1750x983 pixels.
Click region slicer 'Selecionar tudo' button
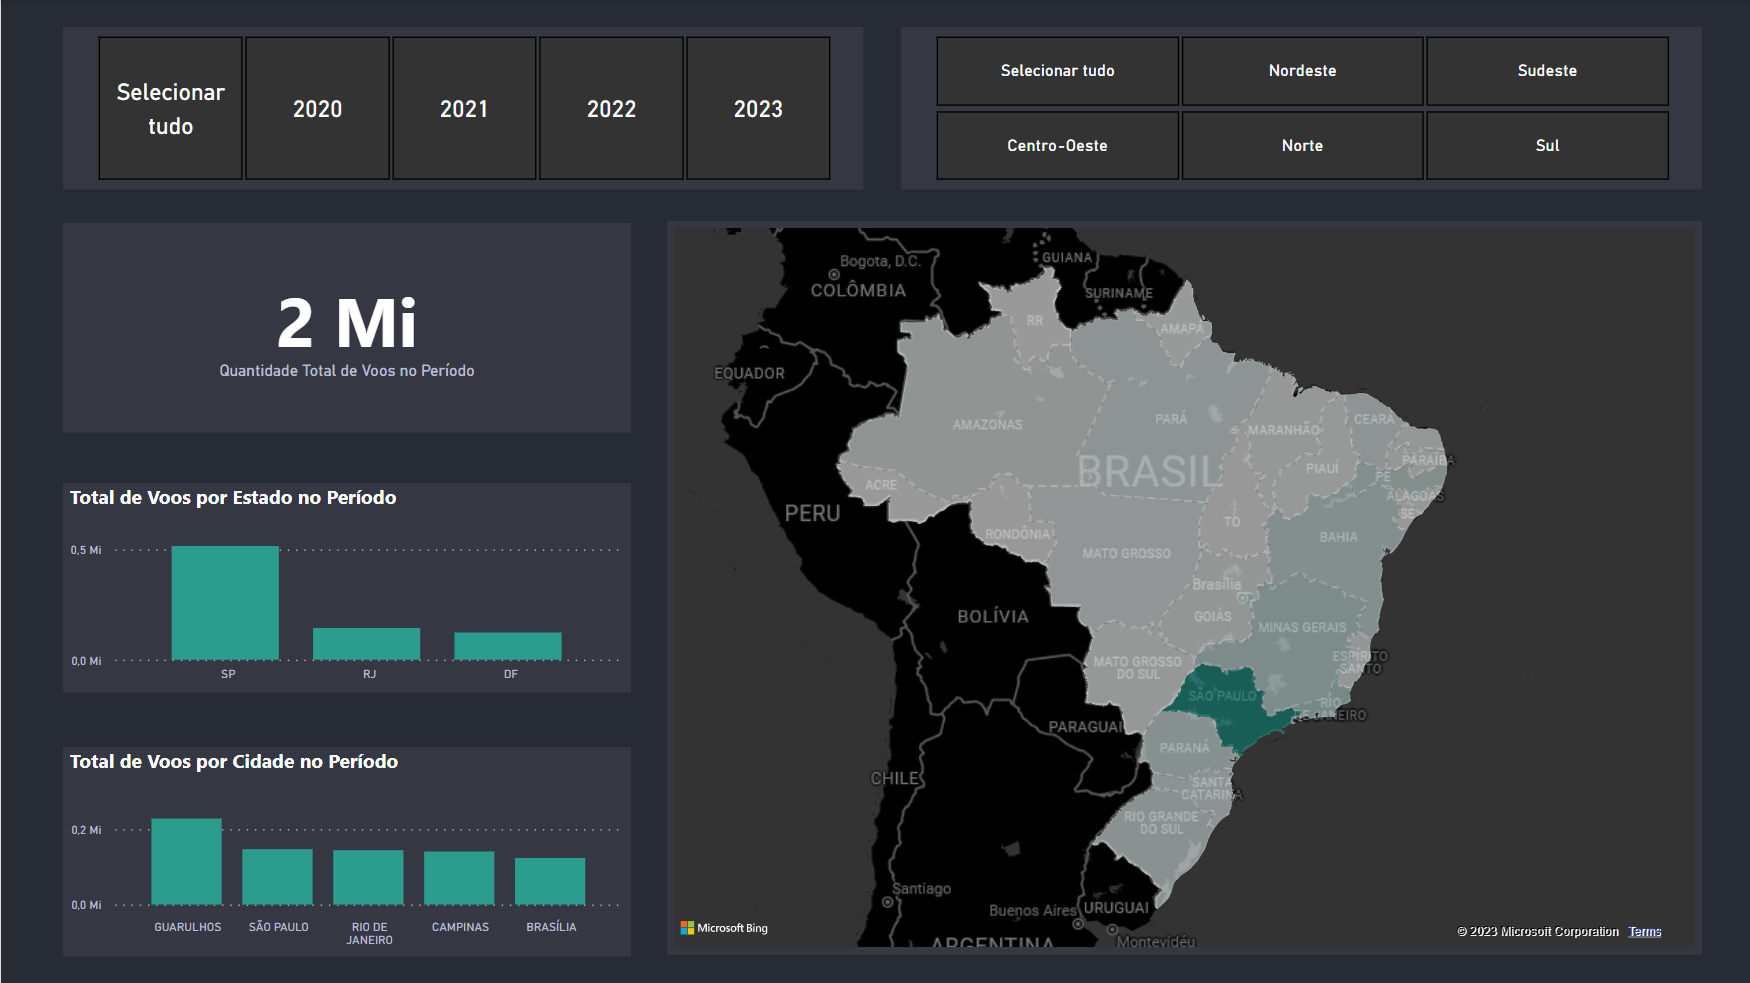[1057, 71]
